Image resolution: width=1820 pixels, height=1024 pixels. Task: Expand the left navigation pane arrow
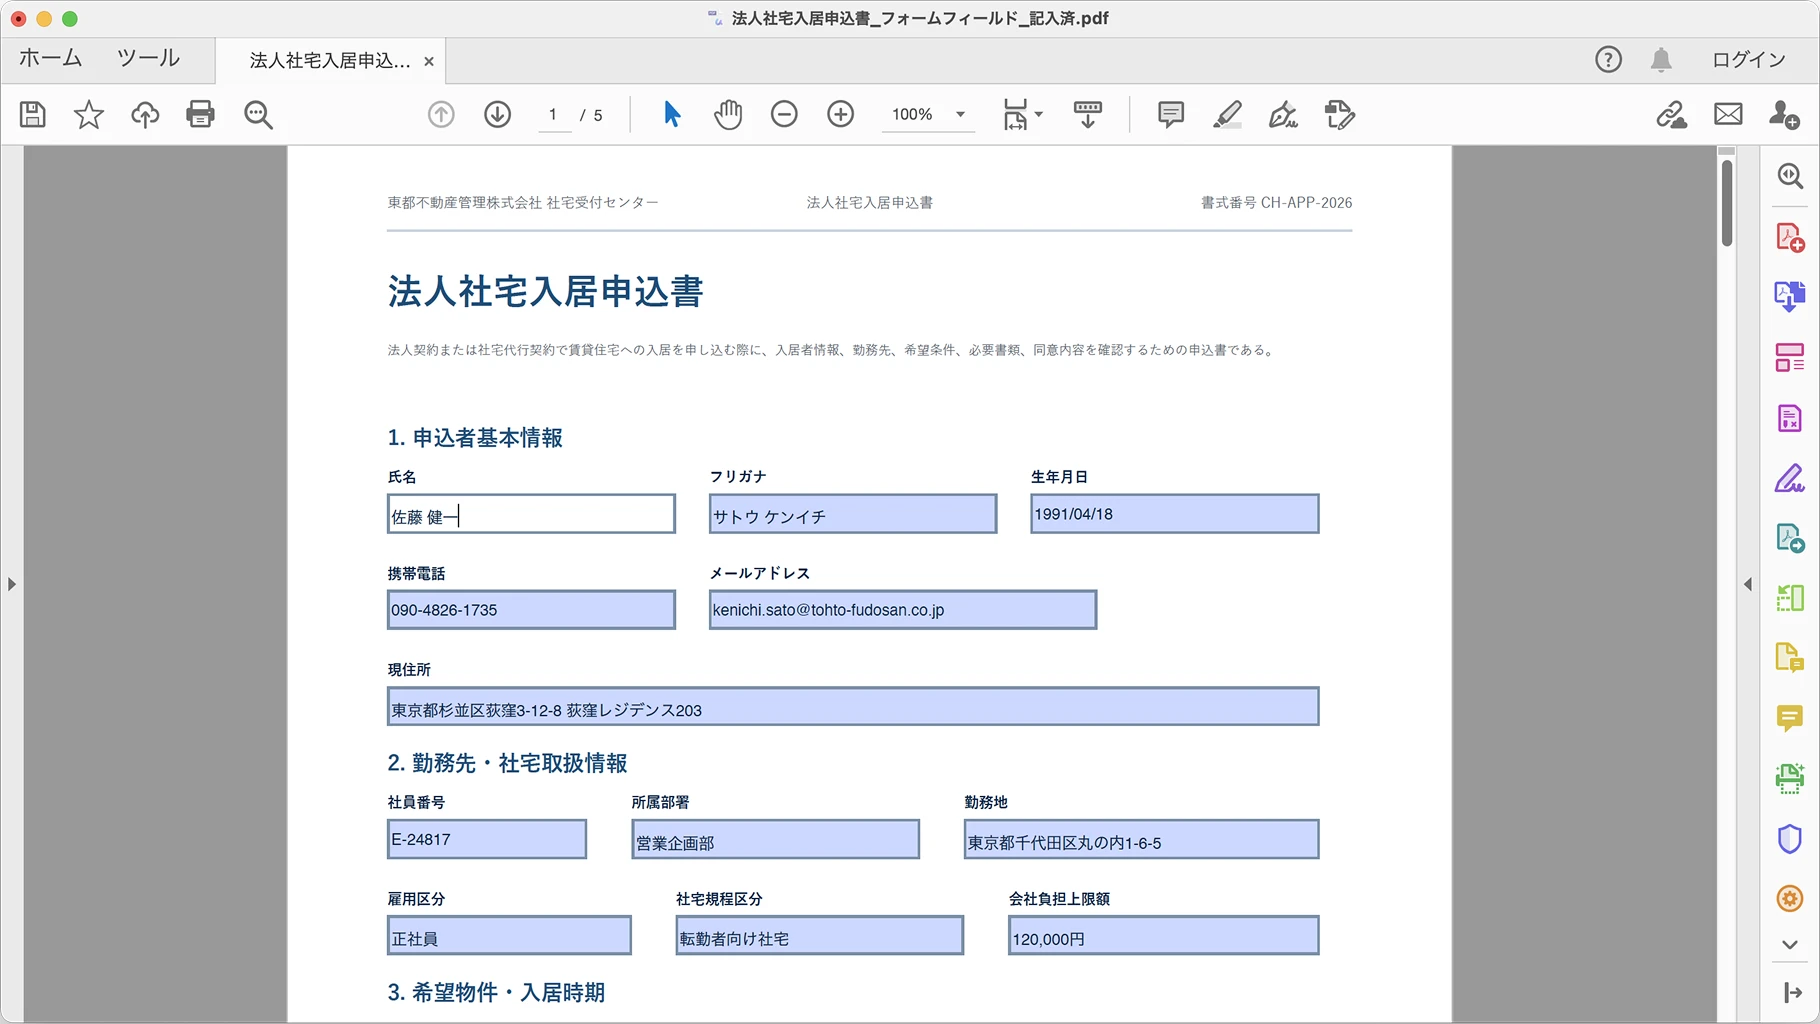[x=12, y=584]
